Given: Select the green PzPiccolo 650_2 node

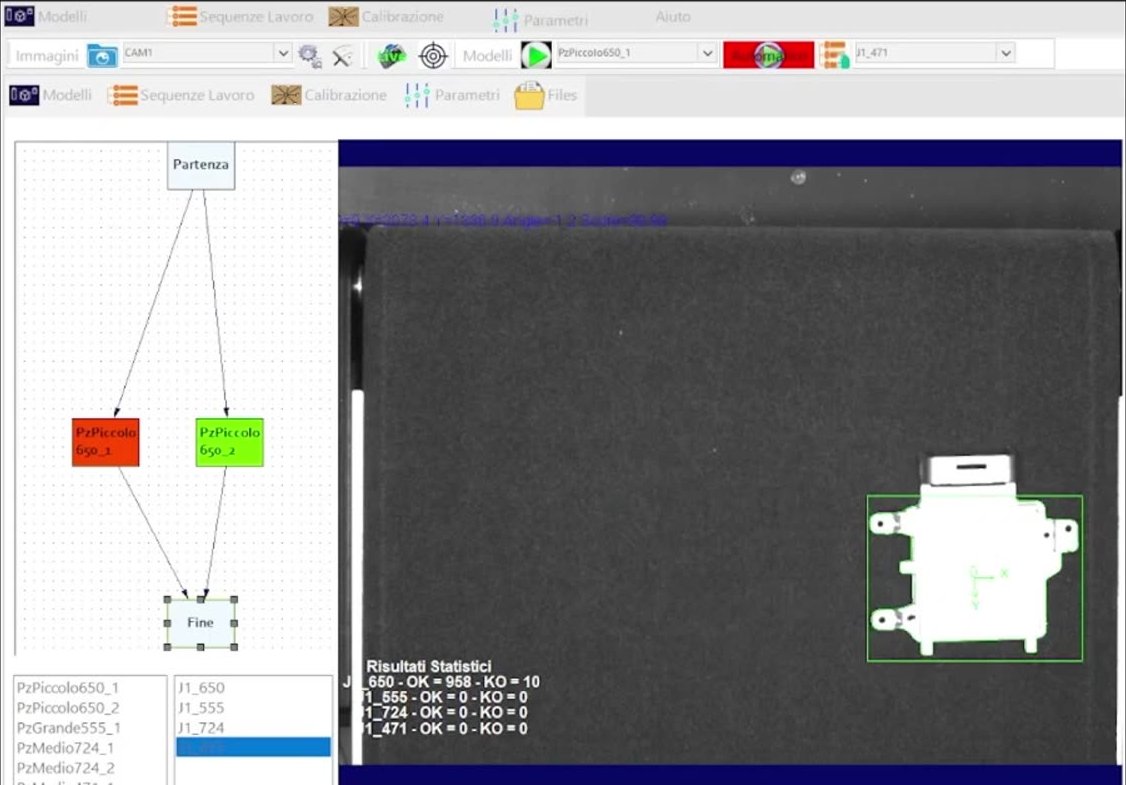Looking at the screenshot, I should [230, 442].
